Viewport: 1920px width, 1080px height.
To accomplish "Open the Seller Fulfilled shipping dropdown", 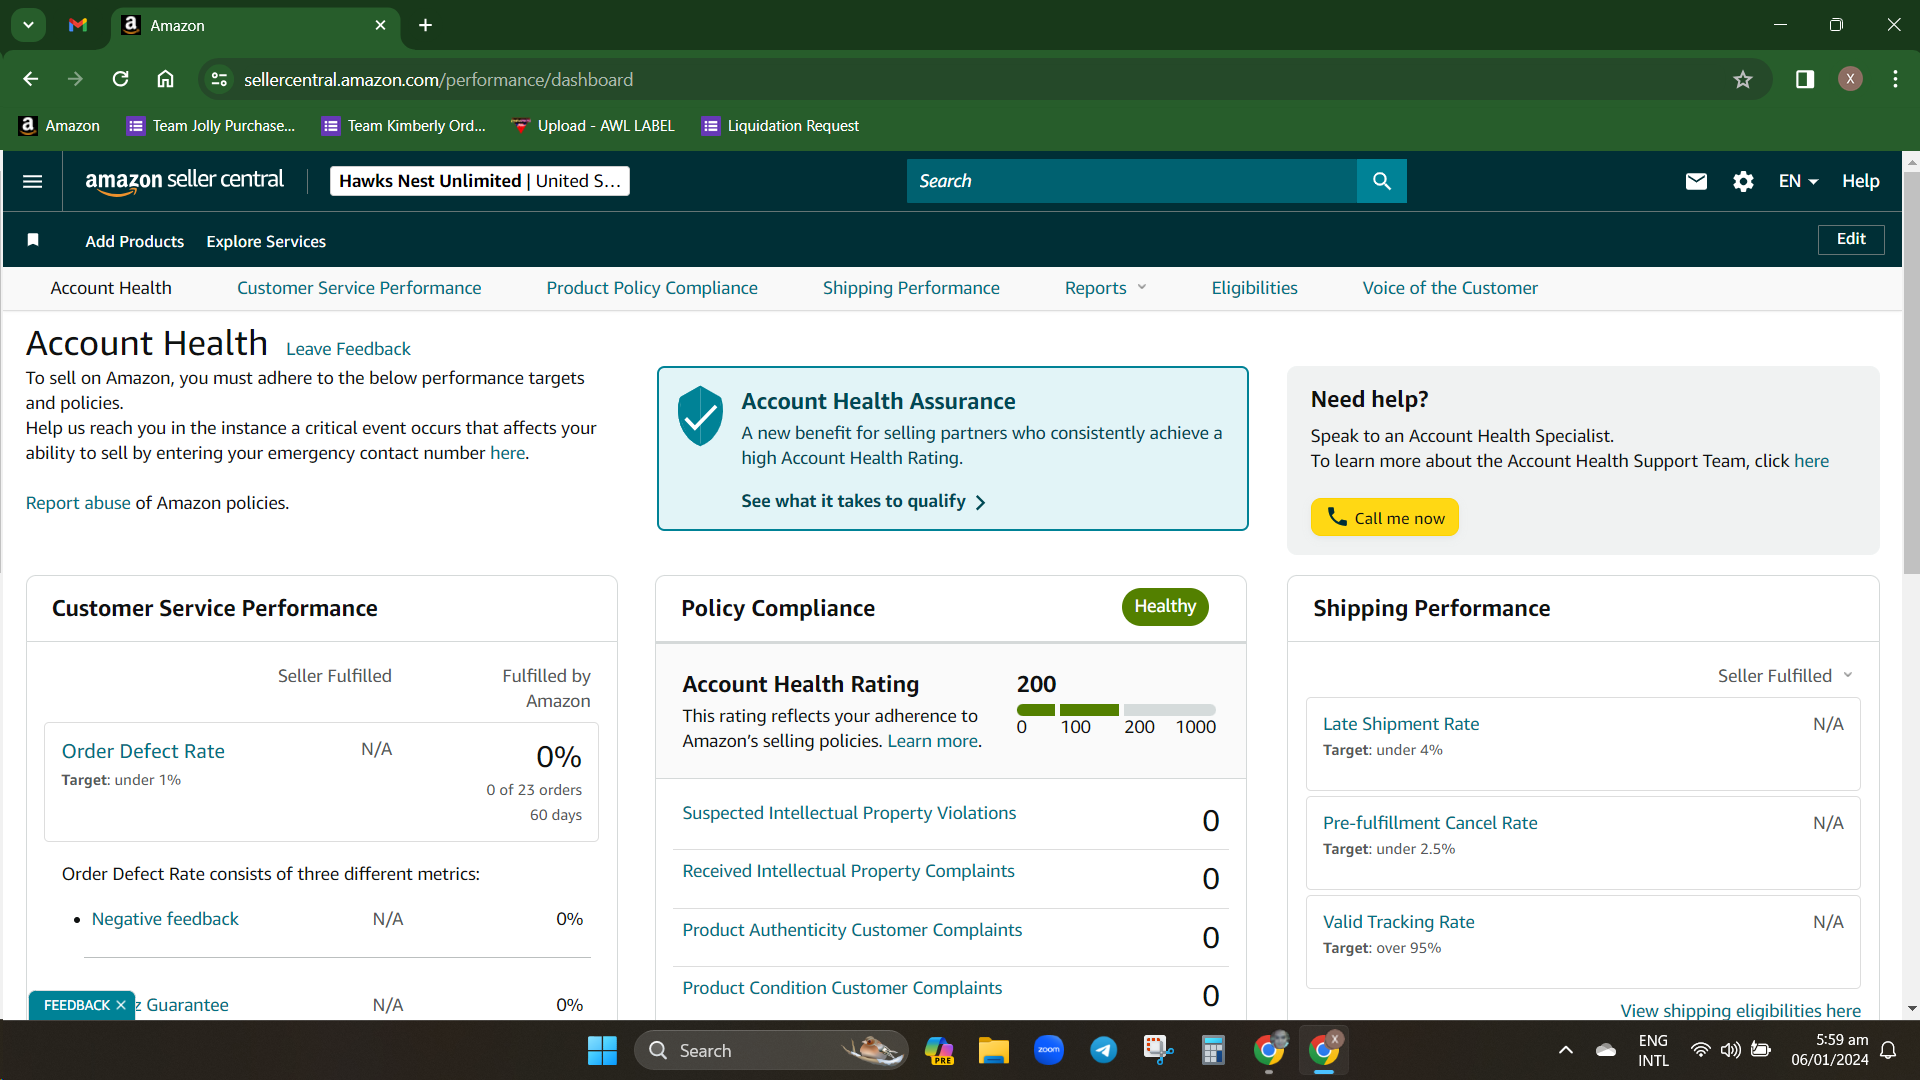I will pos(1785,676).
